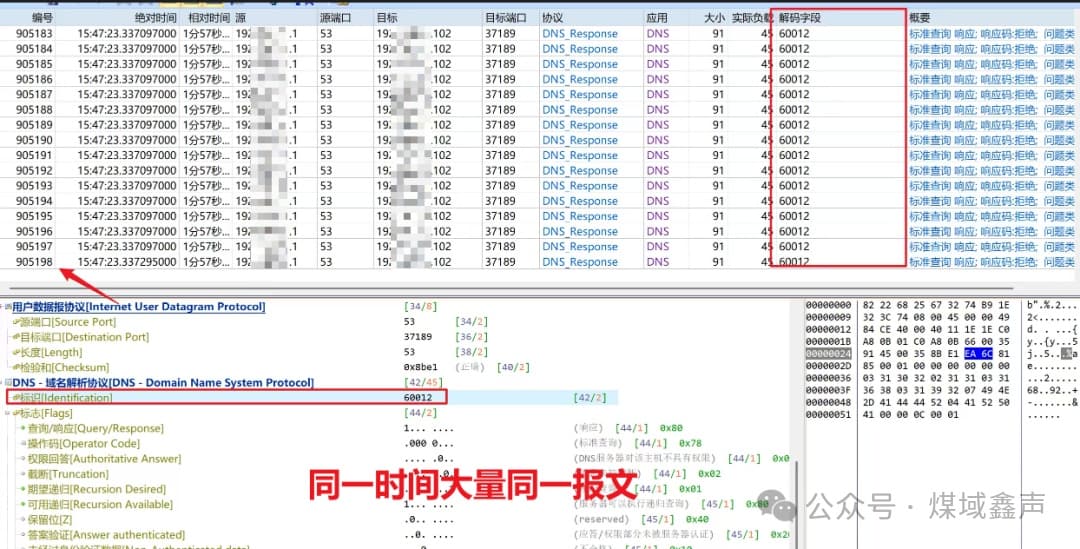Click the bullet icon beside Truncation
1080x549 pixels.
(22, 474)
